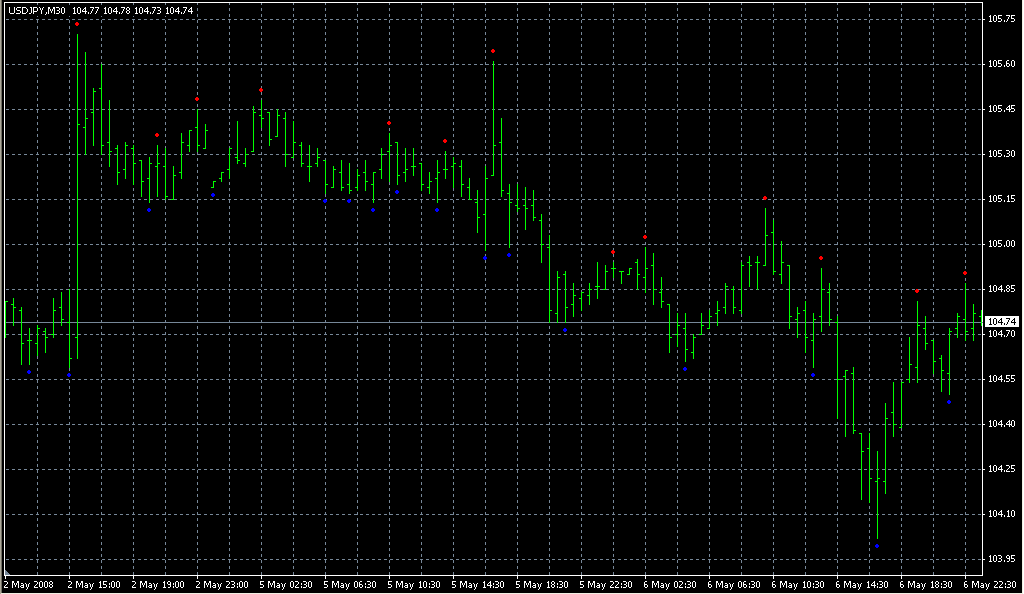1024x594 pixels.
Task: Click the red fractal marker above 5 May 02:30
Action: pyautogui.click(x=261, y=90)
